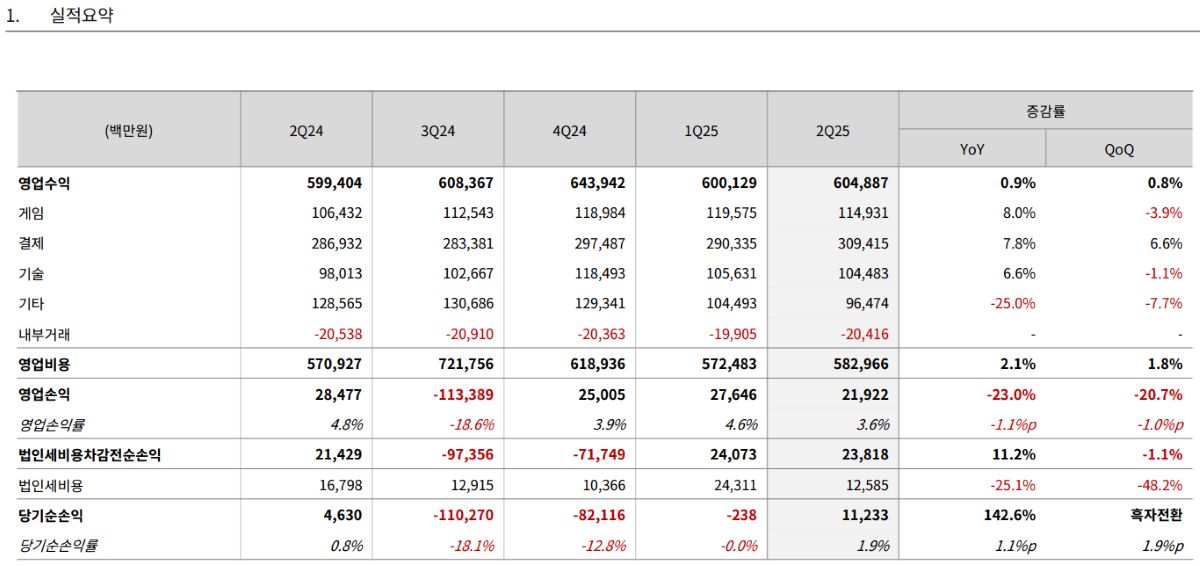Click the 흑자전환 QoQ cell
This screenshot has width=1200, height=566.
[1158, 515]
